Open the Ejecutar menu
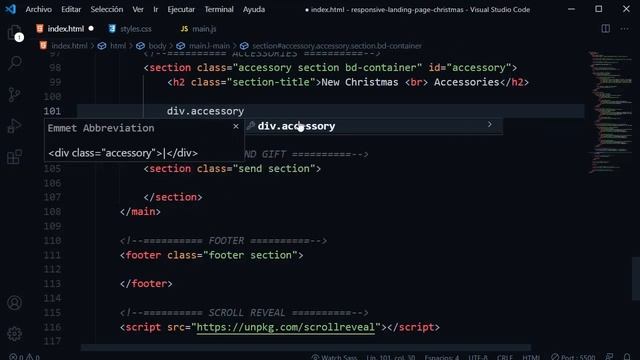The image size is (640, 360). pos(181,9)
